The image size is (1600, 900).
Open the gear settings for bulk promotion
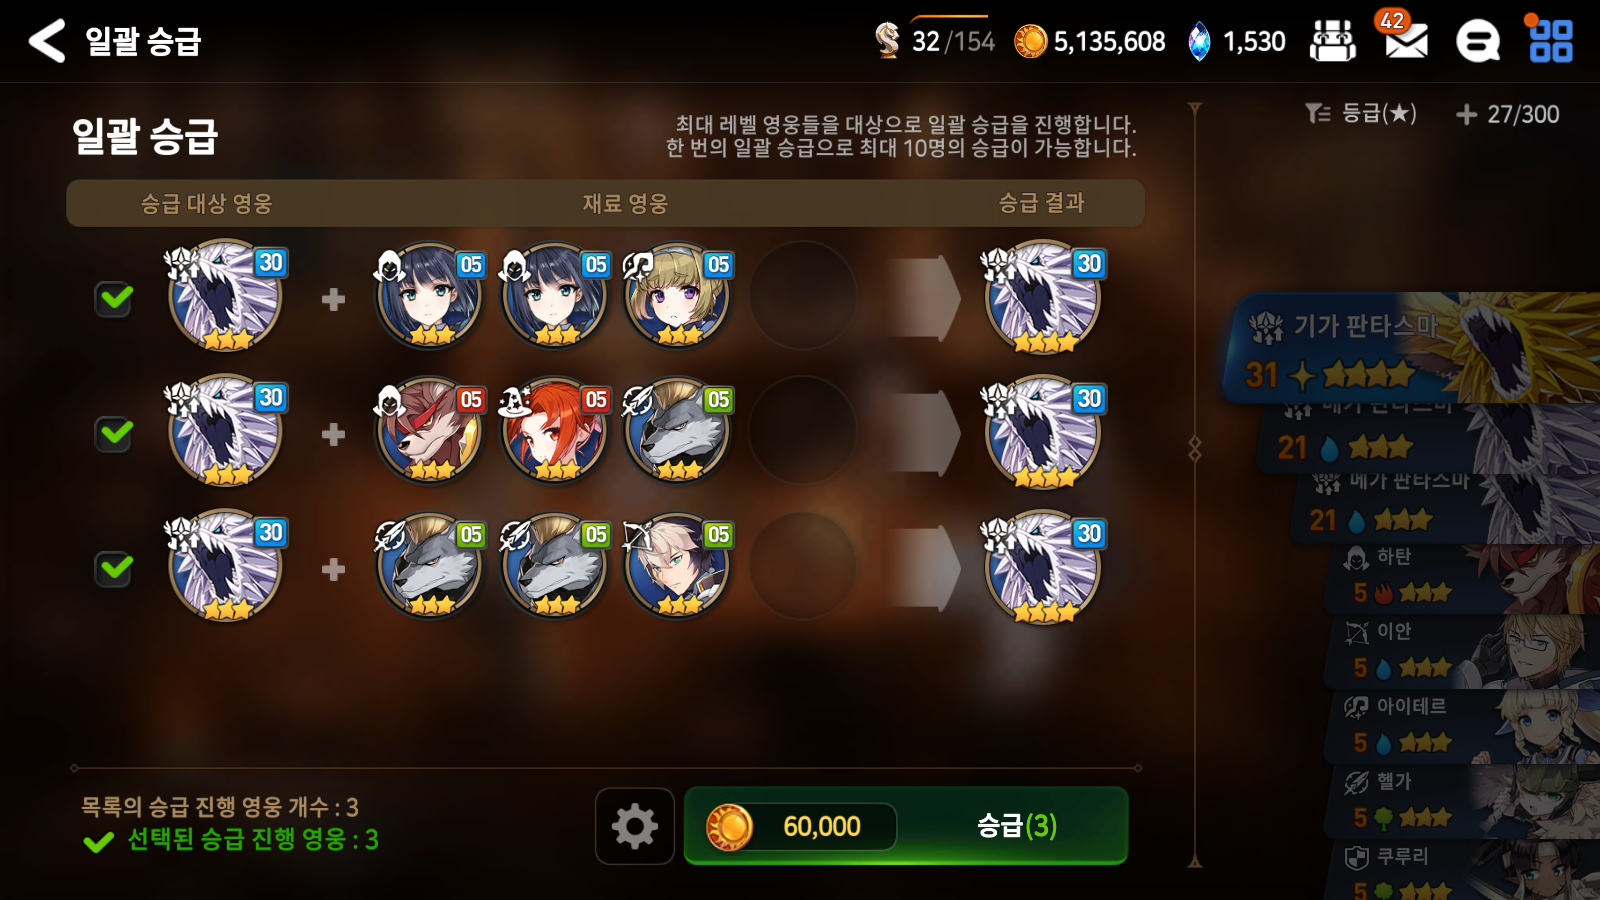pyautogui.click(x=635, y=826)
